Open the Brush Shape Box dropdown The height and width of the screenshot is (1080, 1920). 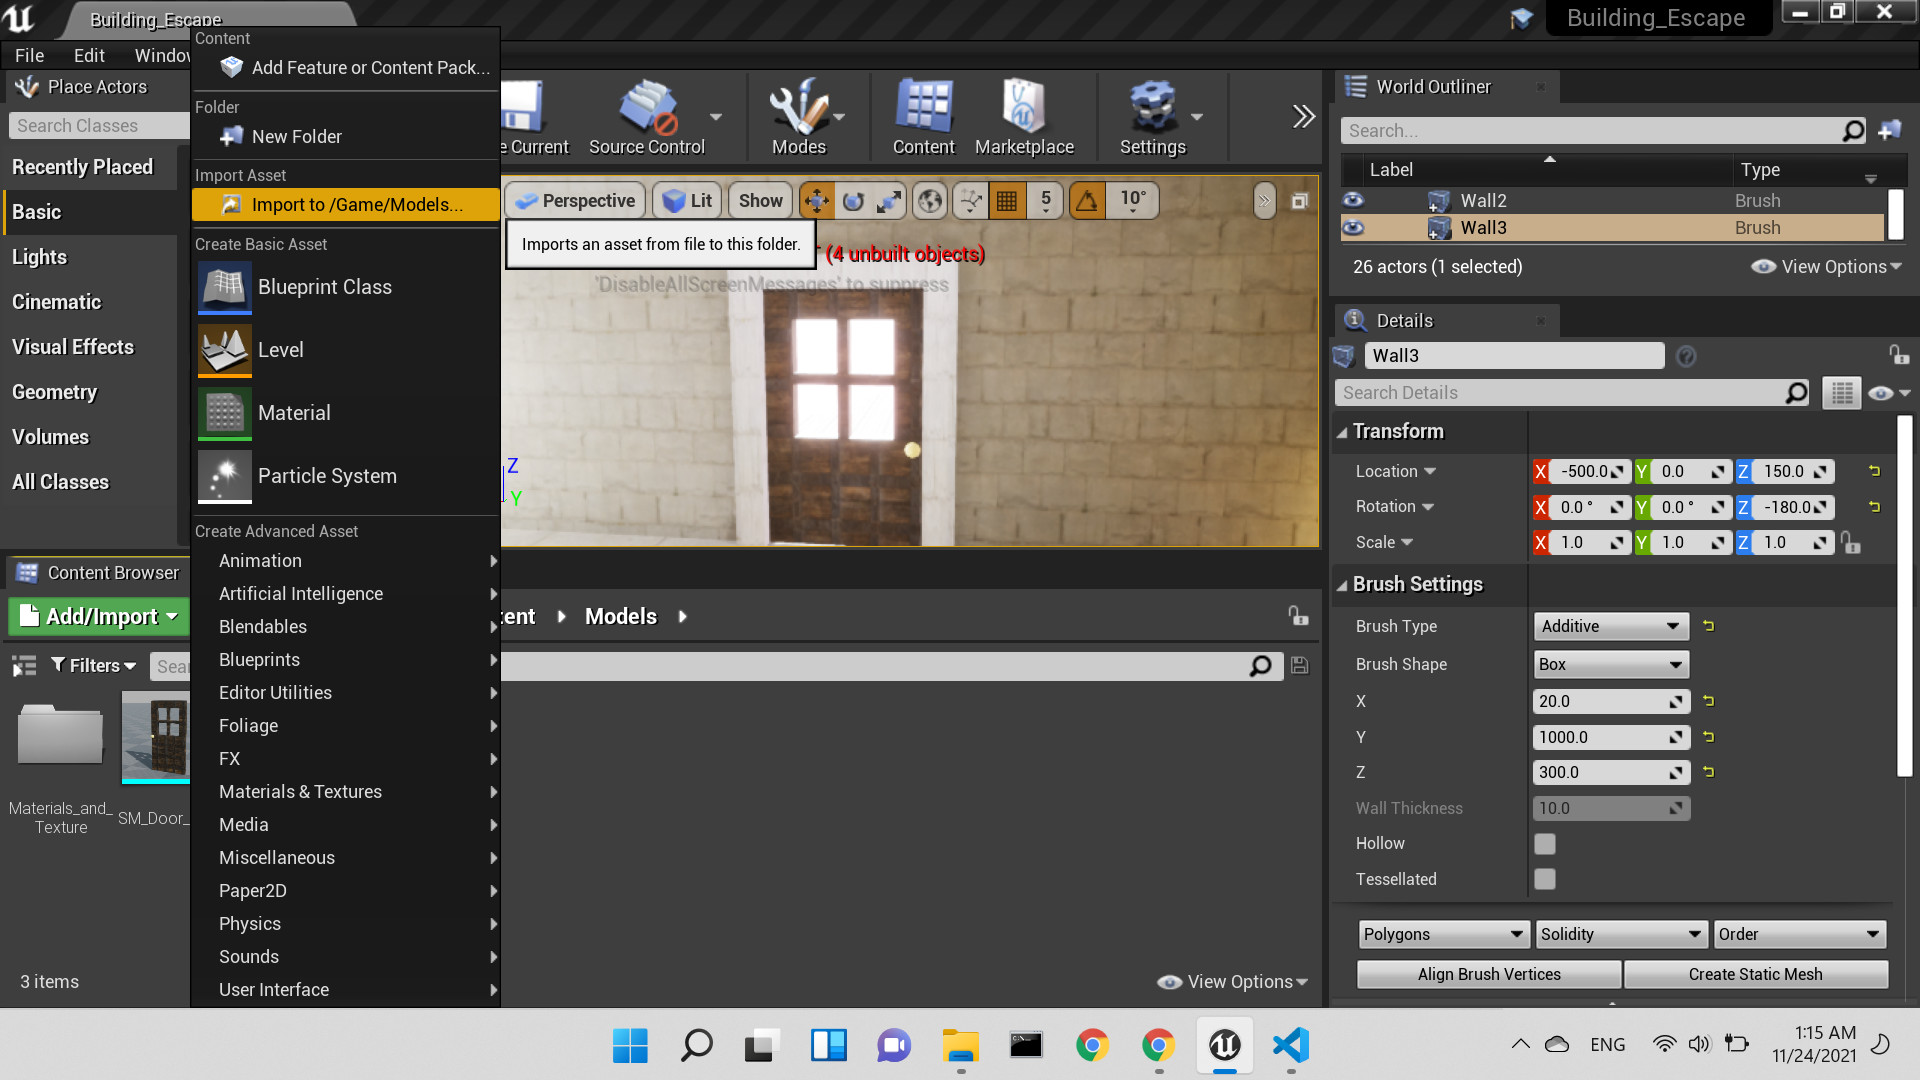click(x=1610, y=664)
